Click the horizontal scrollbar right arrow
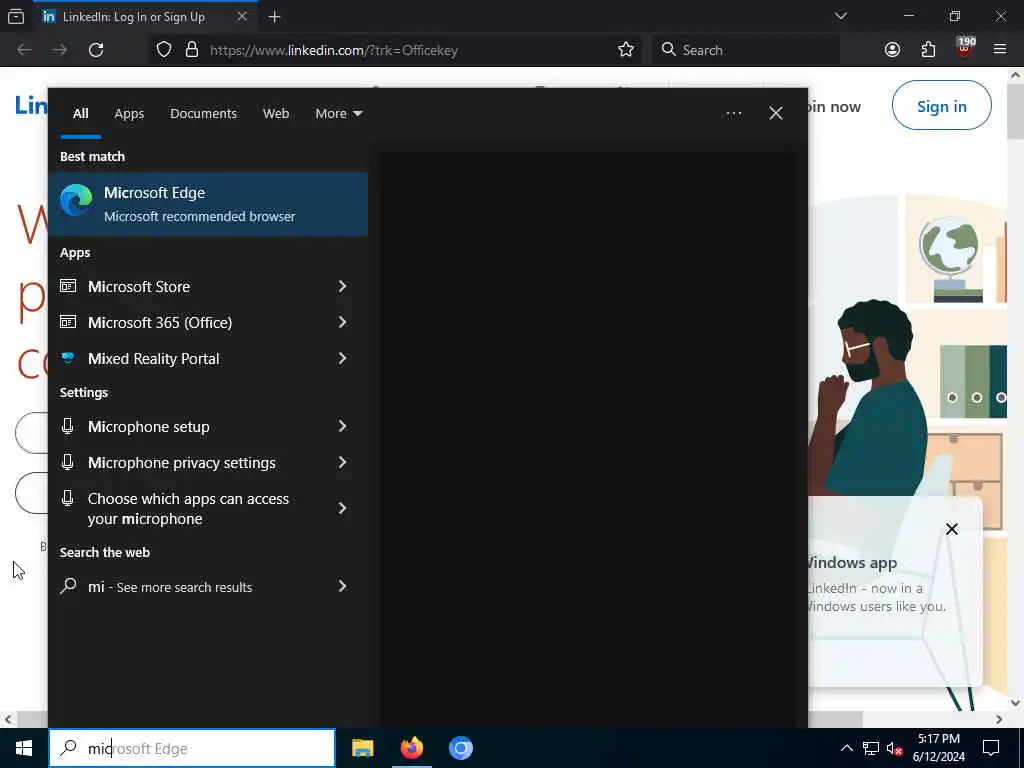Image resolution: width=1024 pixels, height=768 pixels. point(999,719)
